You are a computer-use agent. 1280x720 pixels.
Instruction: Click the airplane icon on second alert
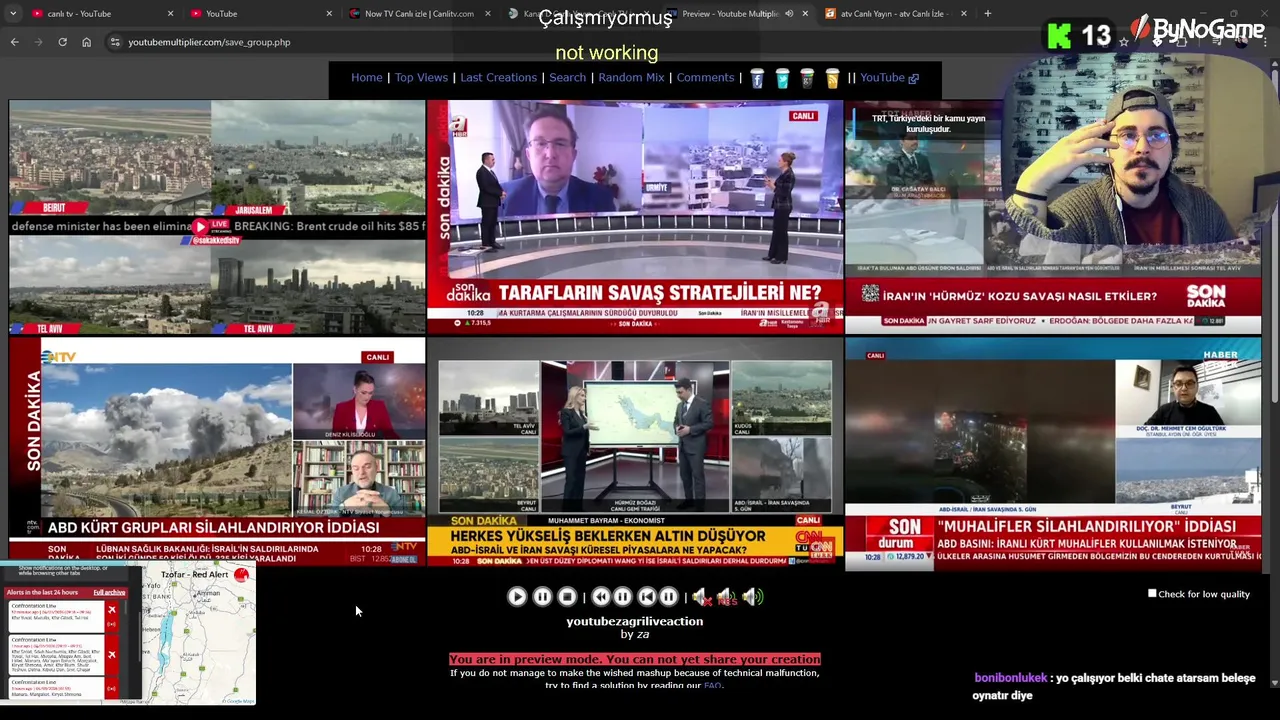click(x=111, y=654)
